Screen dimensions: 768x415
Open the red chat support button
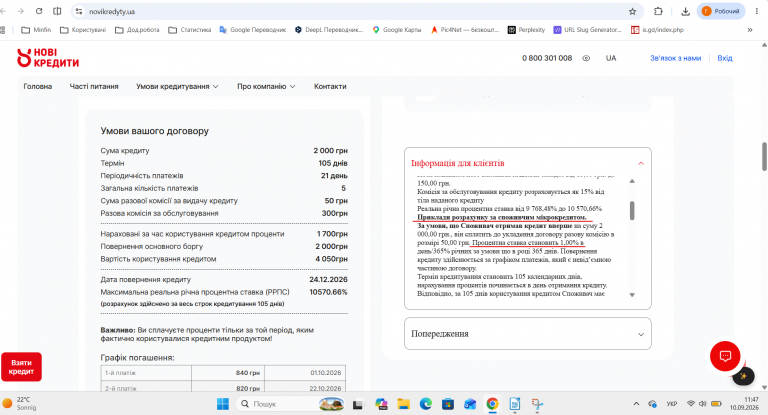click(x=725, y=356)
